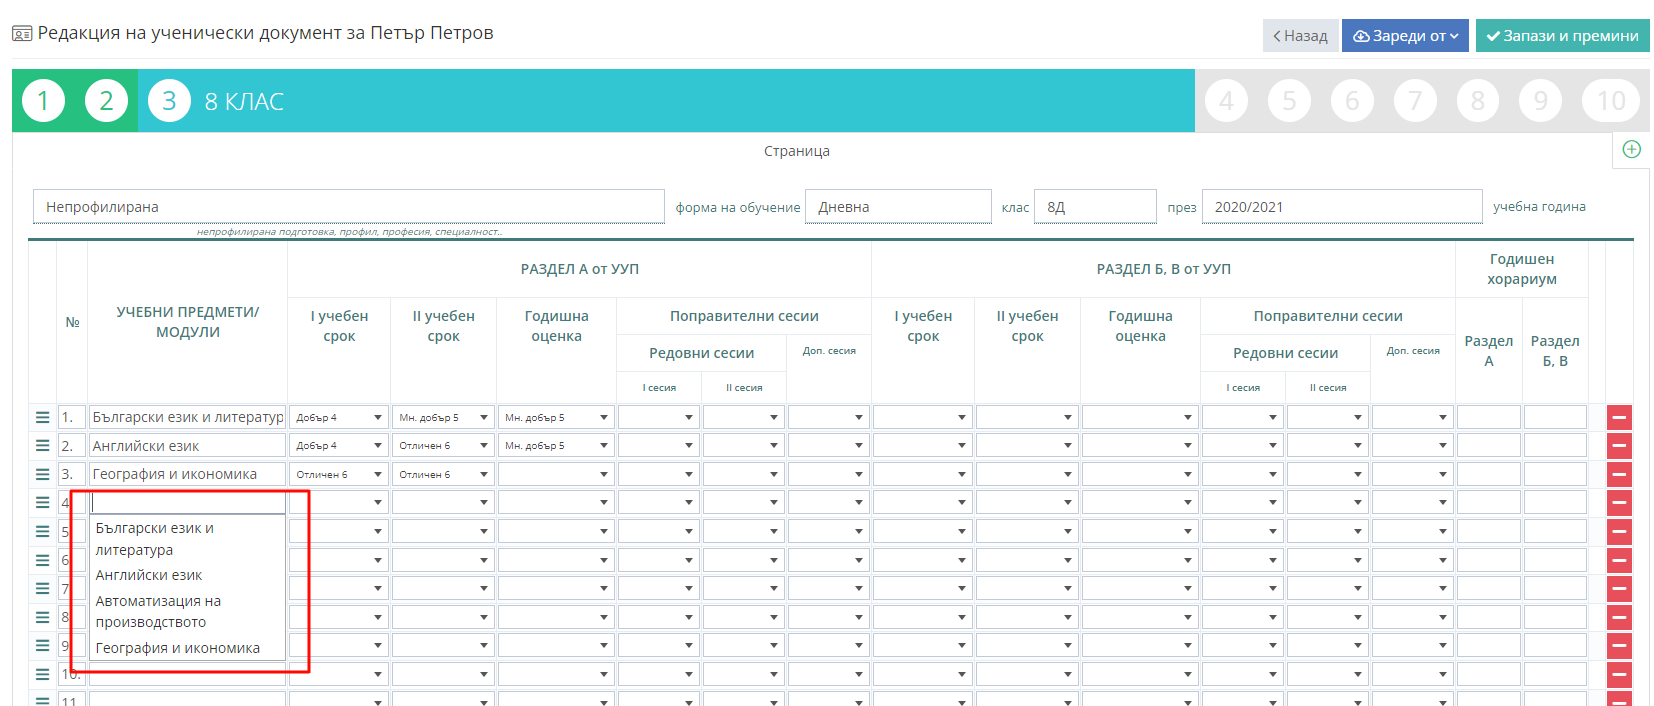This screenshot has width=1654, height=706.
Task: Choose География и икономика from suggestion list
Action: [188, 648]
